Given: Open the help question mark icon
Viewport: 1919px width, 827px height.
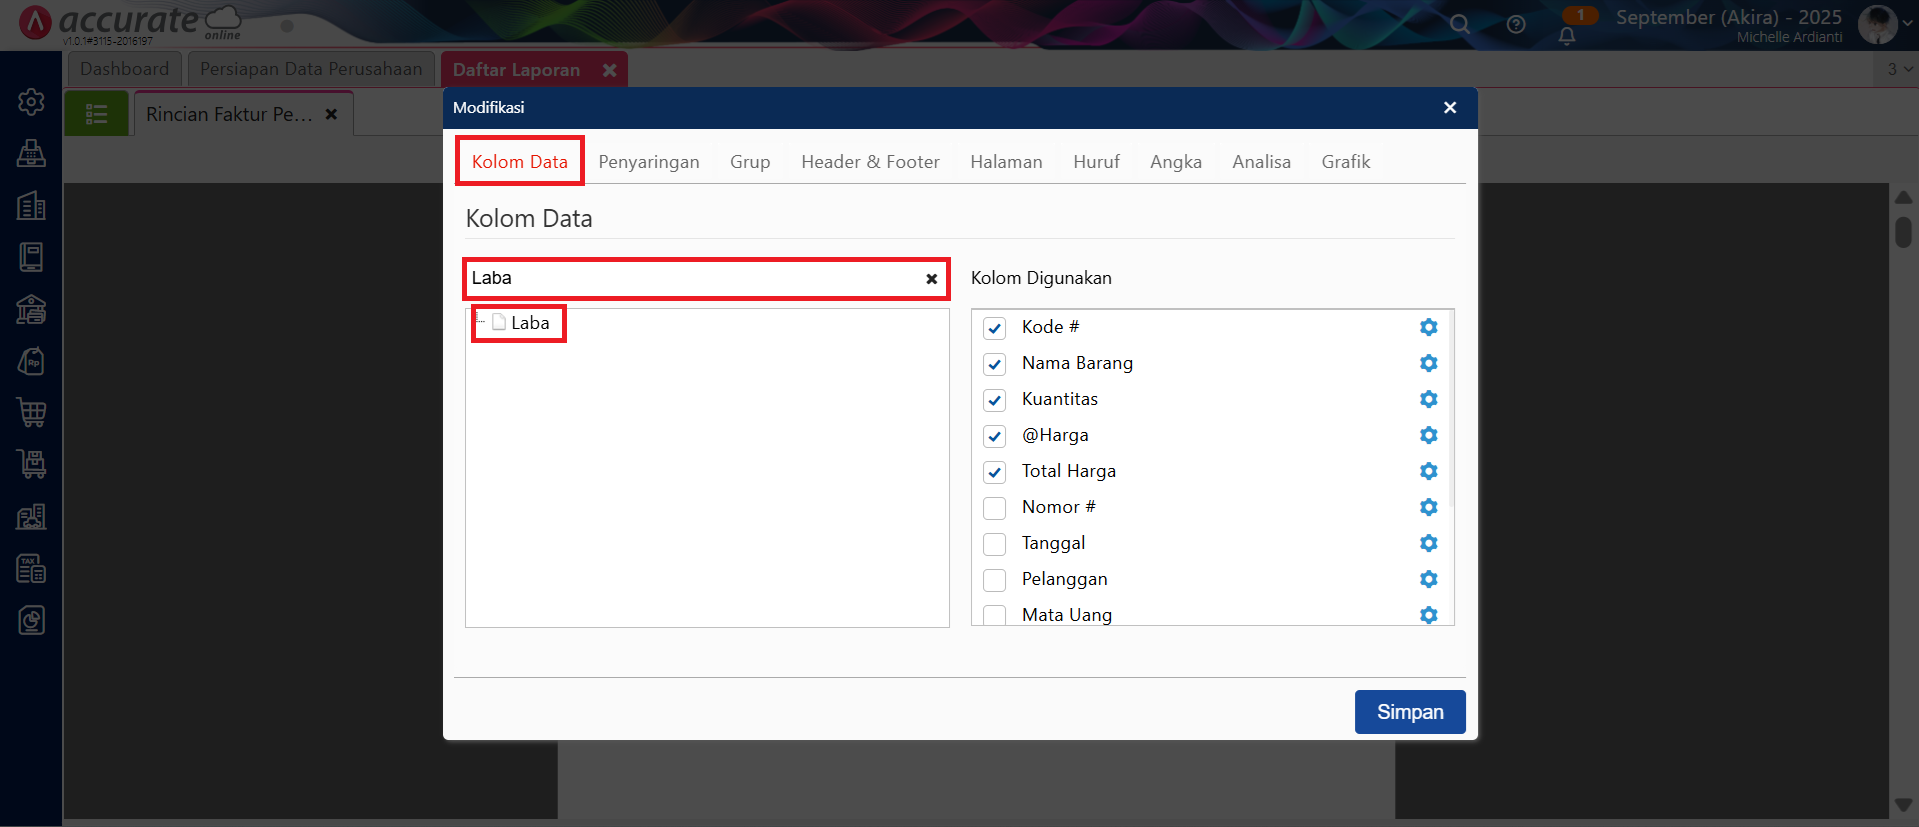Looking at the screenshot, I should 1516,24.
